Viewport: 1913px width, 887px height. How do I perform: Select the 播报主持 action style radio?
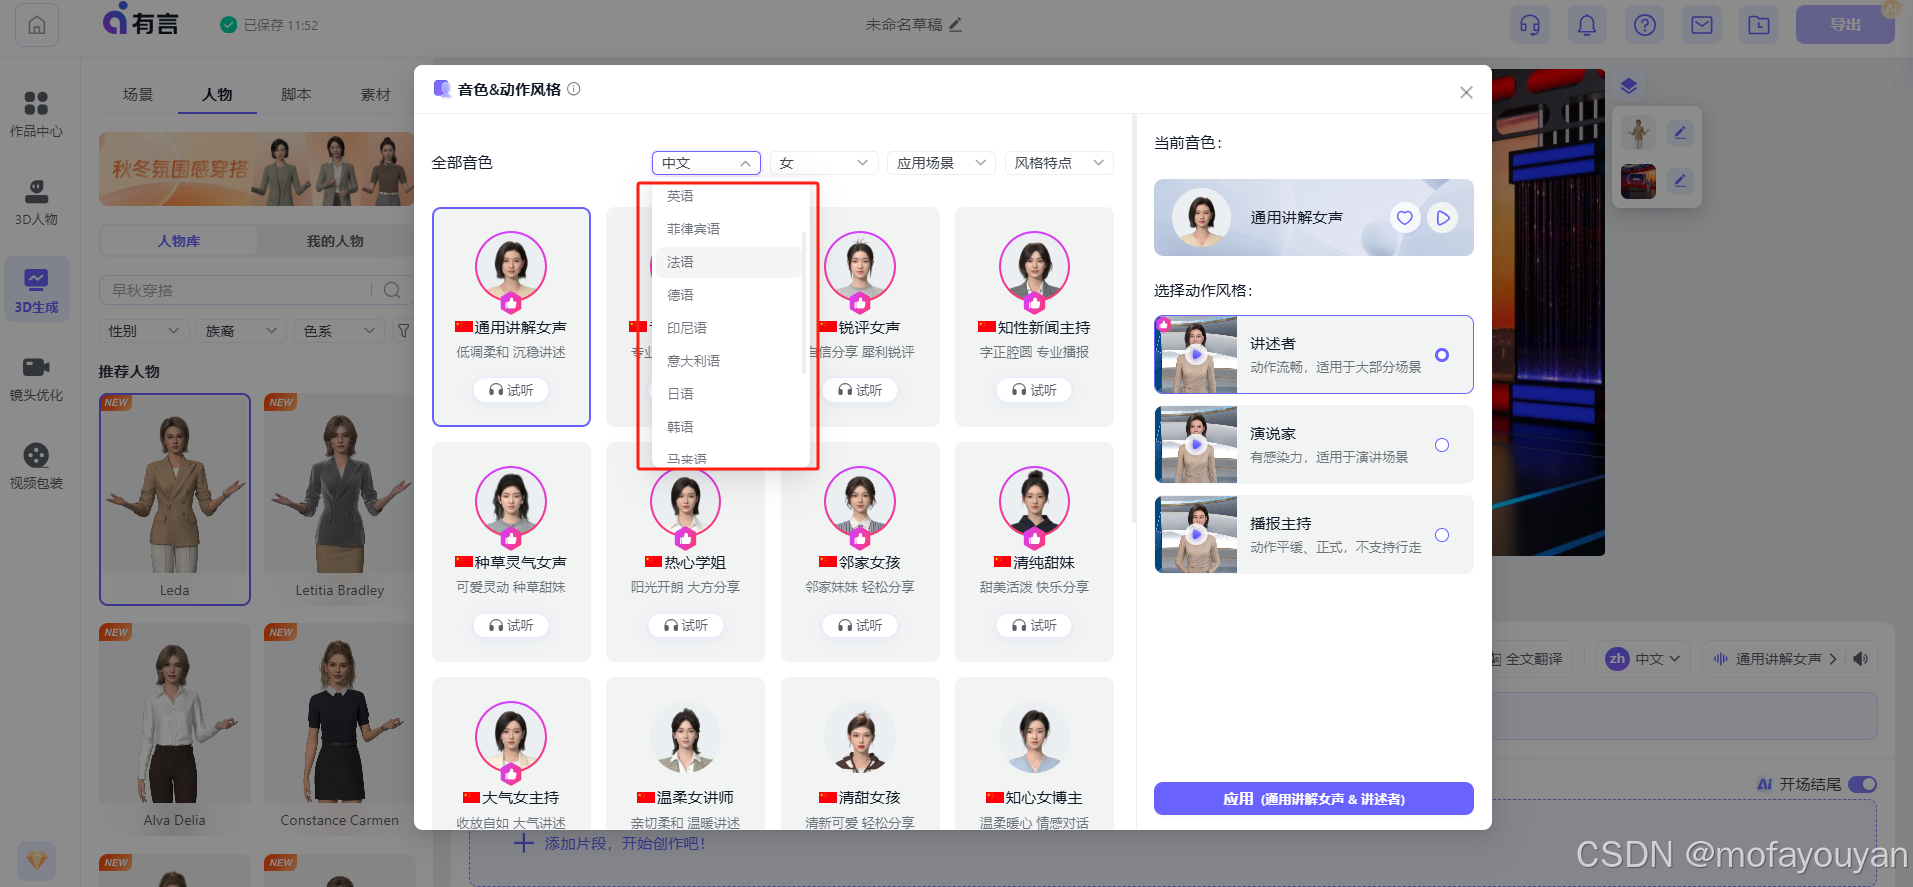click(1442, 535)
